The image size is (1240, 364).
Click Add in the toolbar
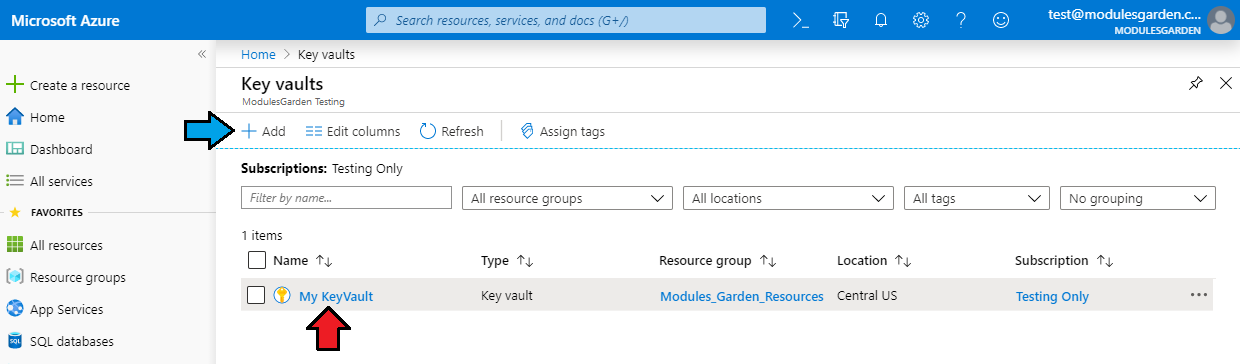263,131
